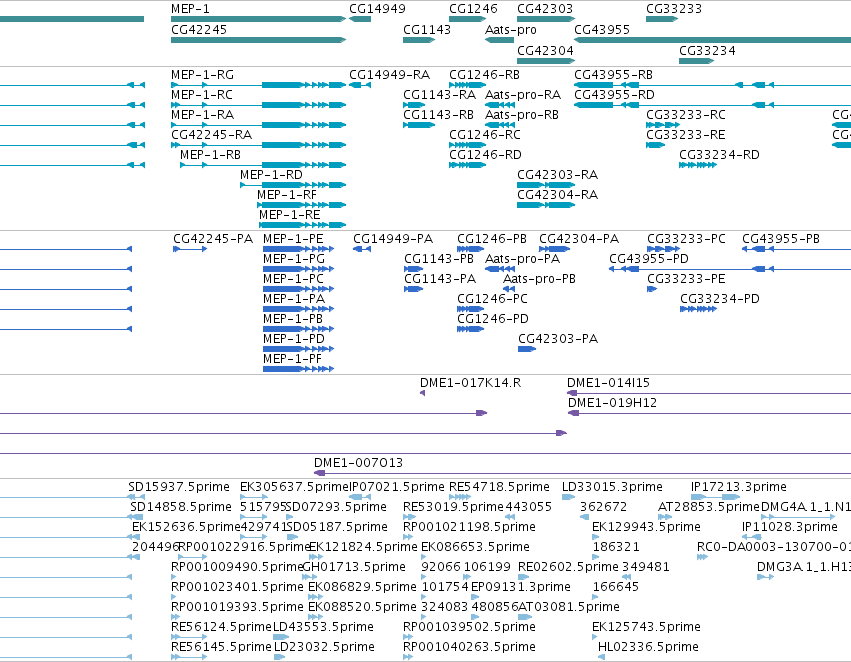Image resolution: width=851 pixels, height=662 pixels.
Task: Select clone DME1-019H12
Action: [x=709, y=413]
